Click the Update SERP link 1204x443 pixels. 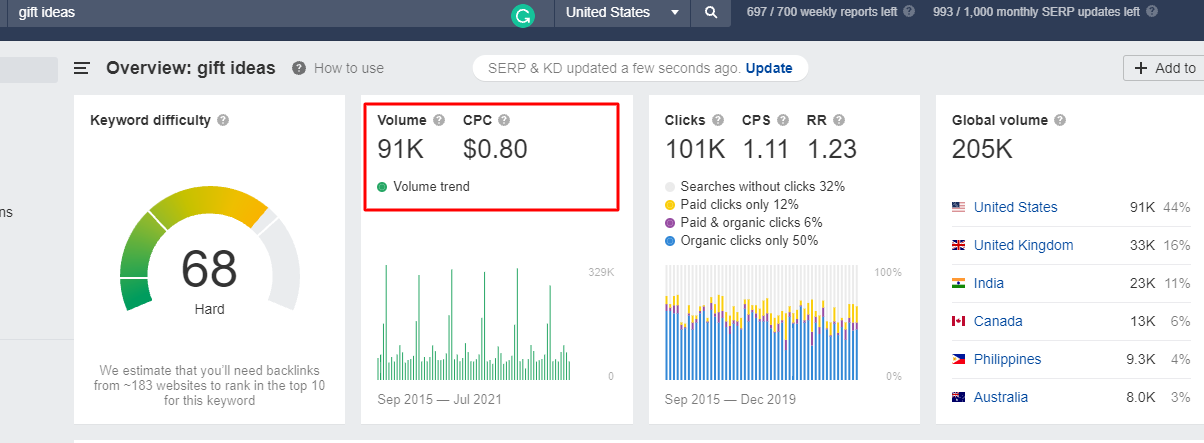768,68
